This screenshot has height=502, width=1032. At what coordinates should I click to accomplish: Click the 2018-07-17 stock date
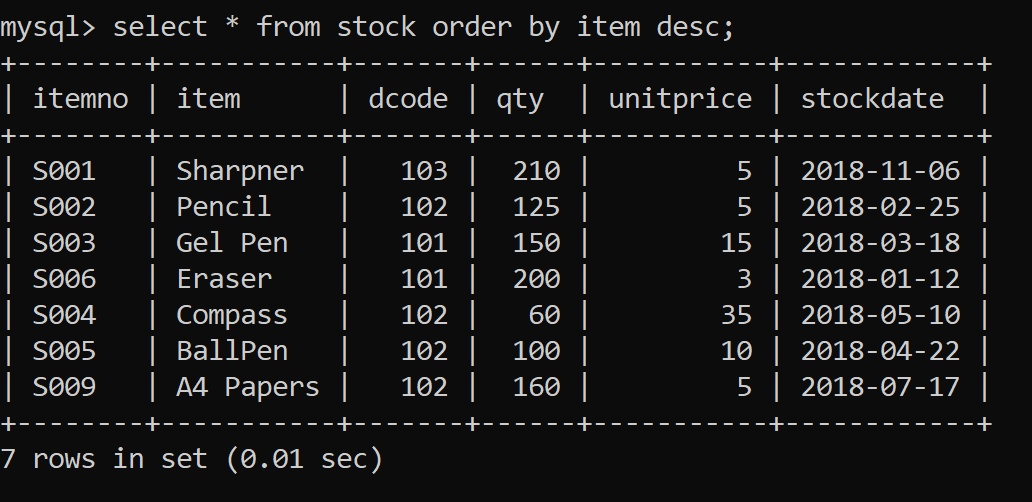[881, 387]
